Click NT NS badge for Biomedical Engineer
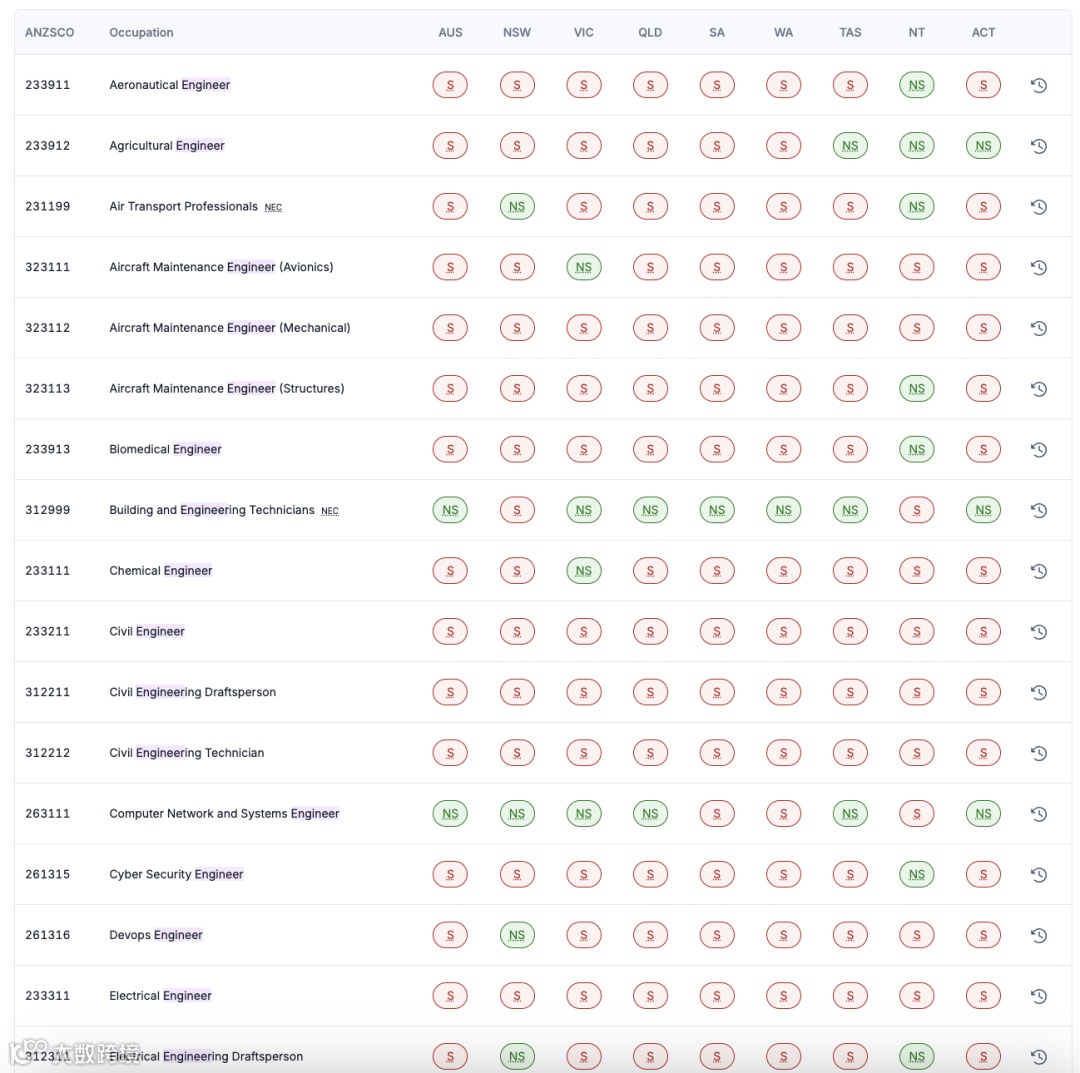This screenshot has height=1073, width=1080. (917, 450)
